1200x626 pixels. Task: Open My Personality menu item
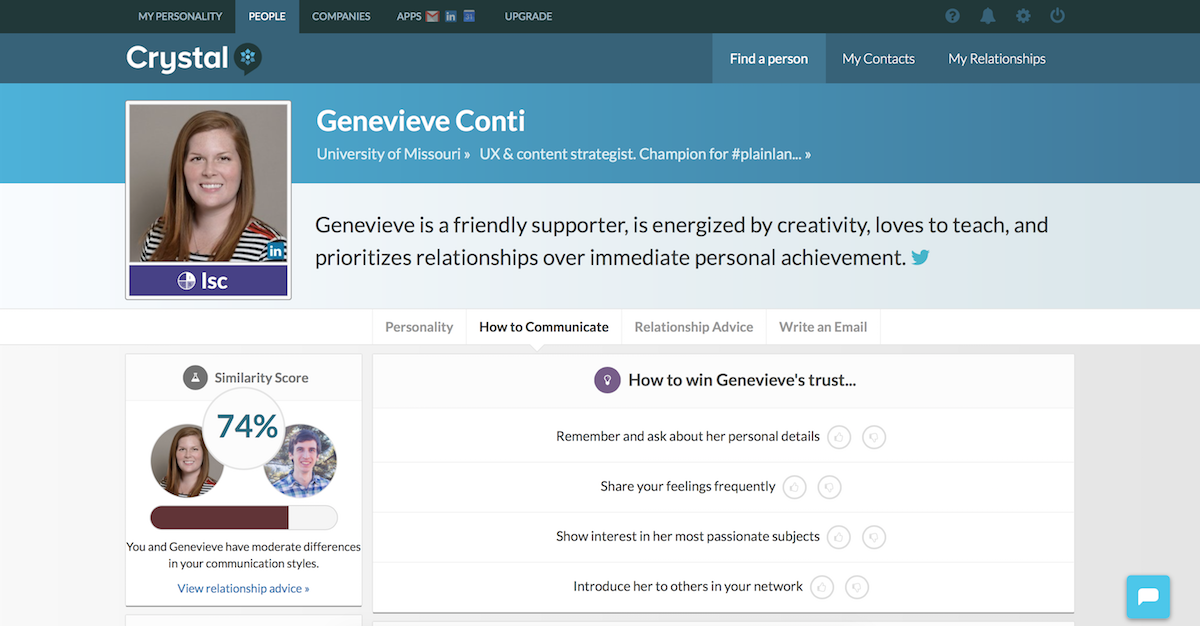point(180,16)
